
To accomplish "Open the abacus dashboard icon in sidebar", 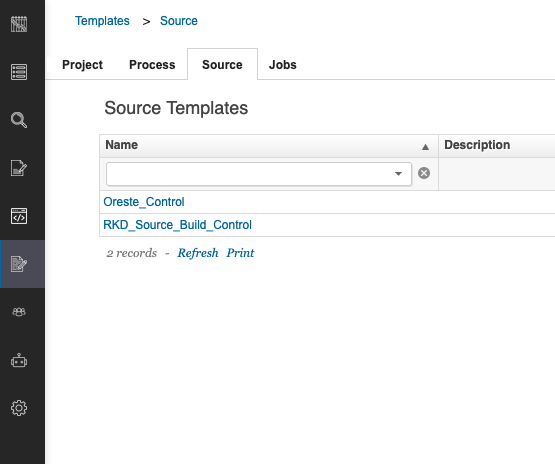I will pyautogui.click(x=19, y=24).
